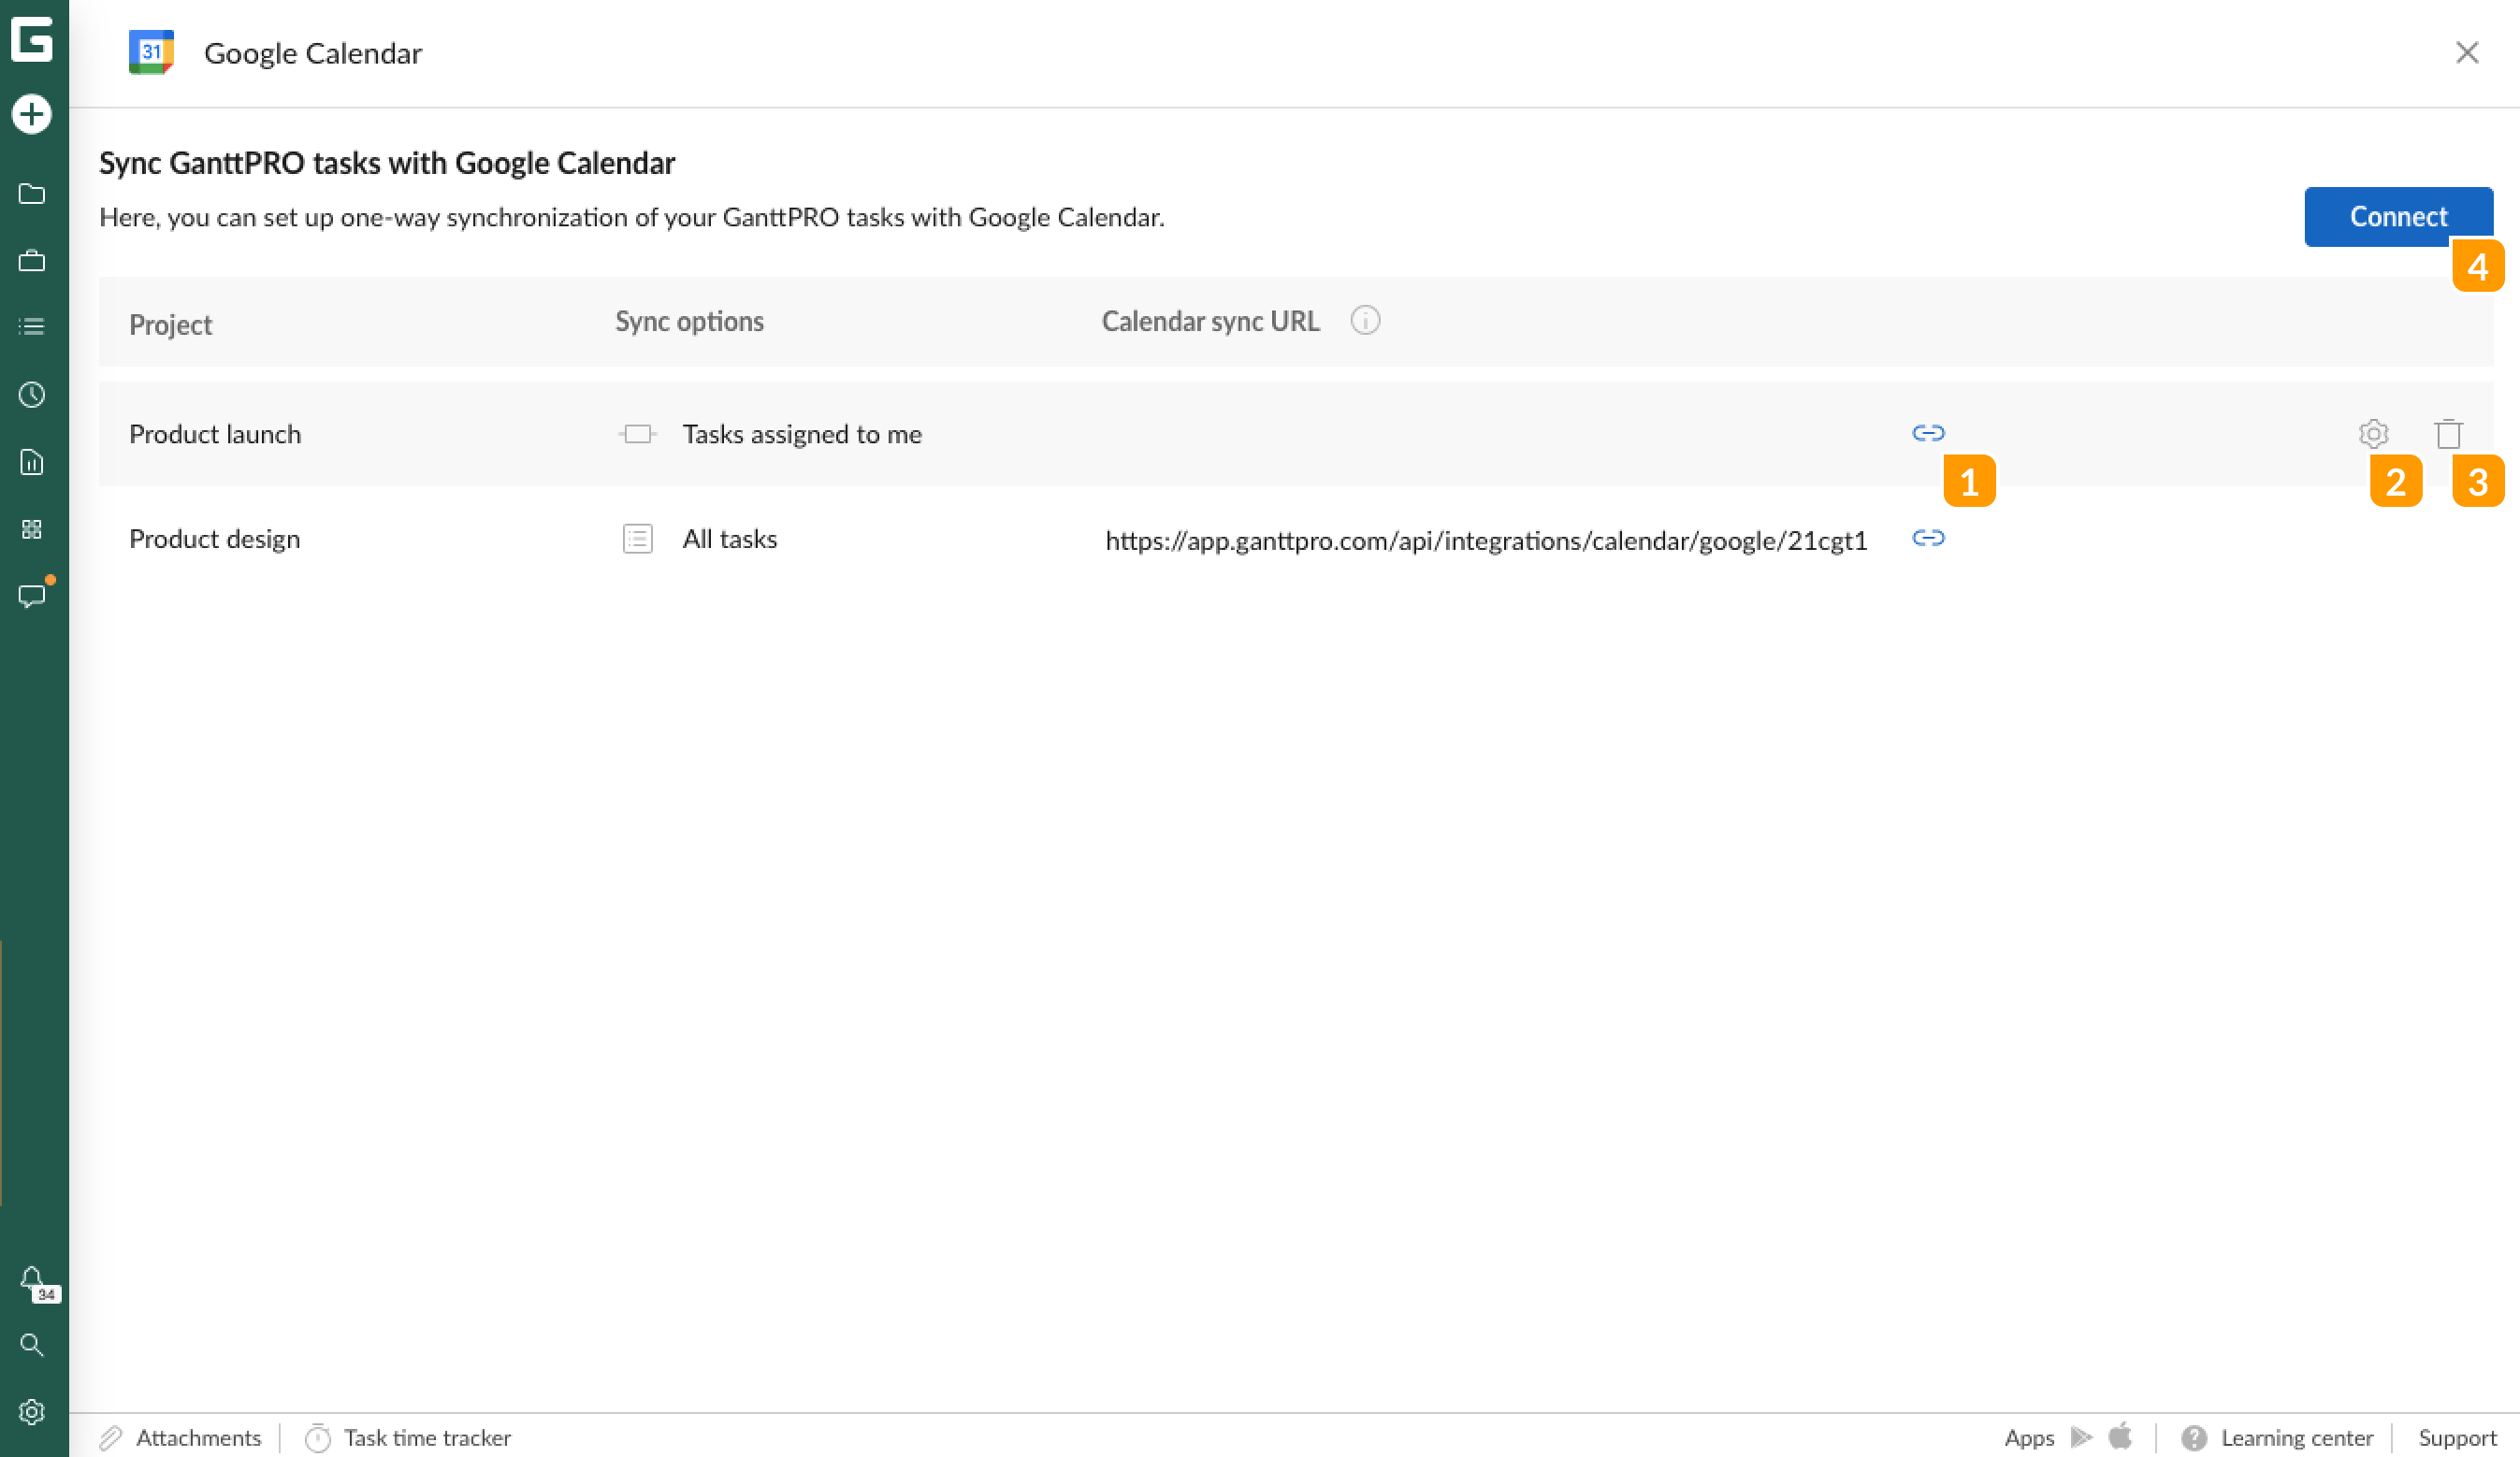Viewport: 2520px width, 1457px height.
Task: Delete the Product launch calendar sync
Action: tap(2447, 433)
